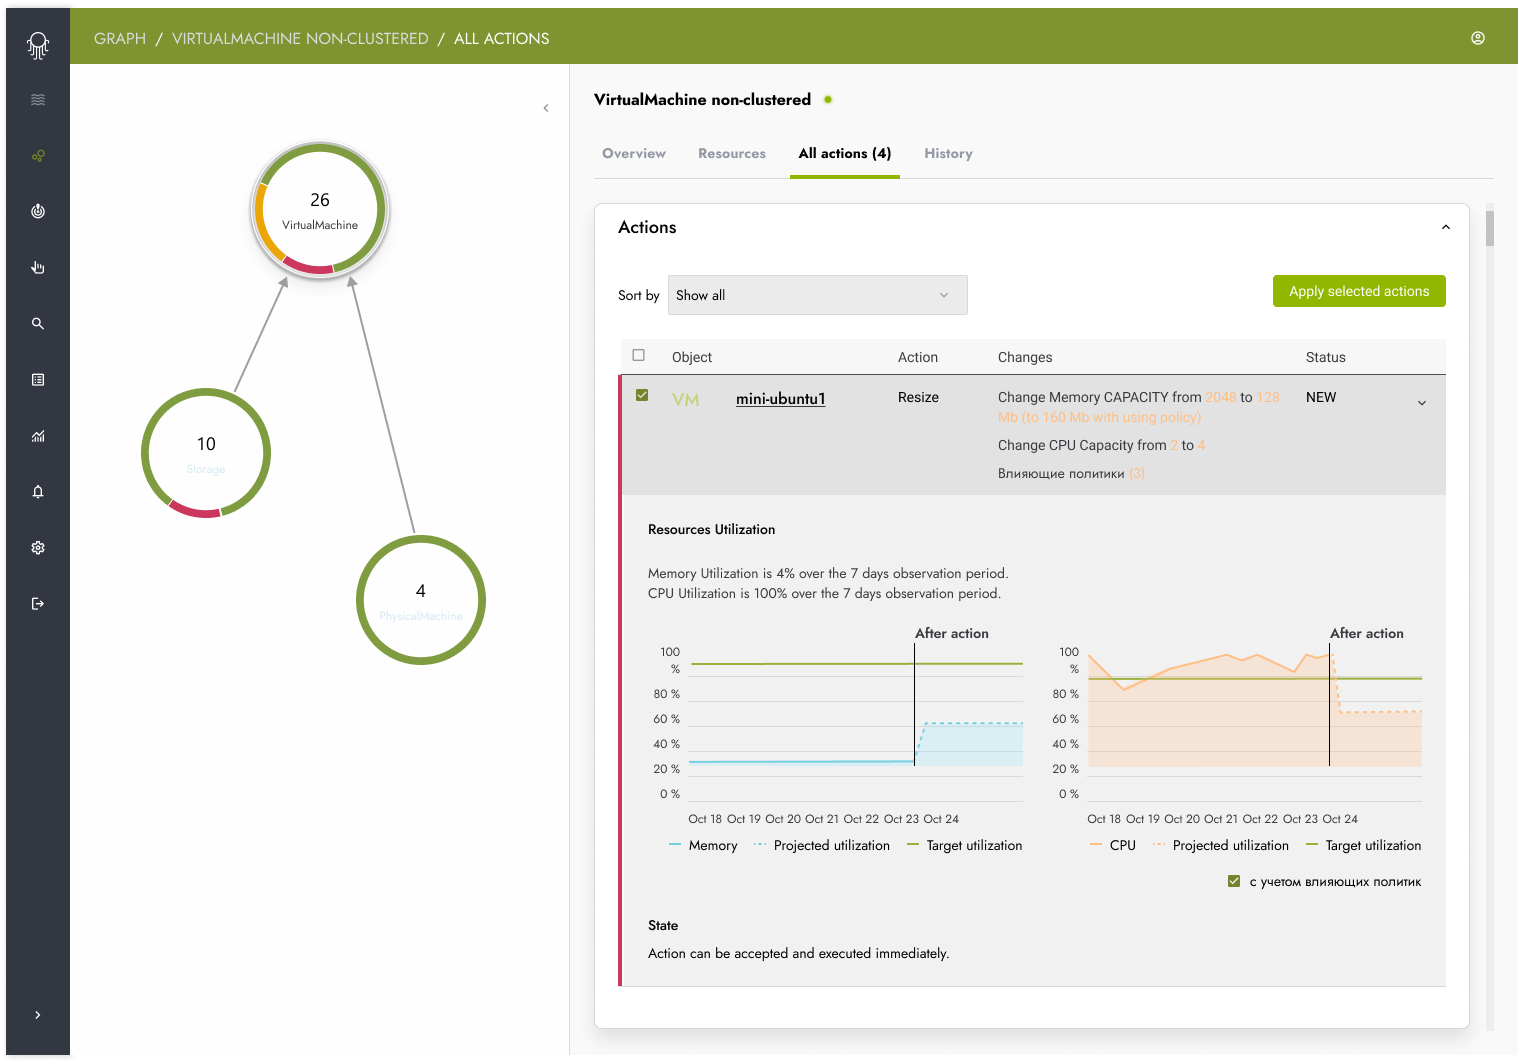This screenshot has width=1518, height=1063.
Task: Open the user account icon
Action: [x=1478, y=38]
